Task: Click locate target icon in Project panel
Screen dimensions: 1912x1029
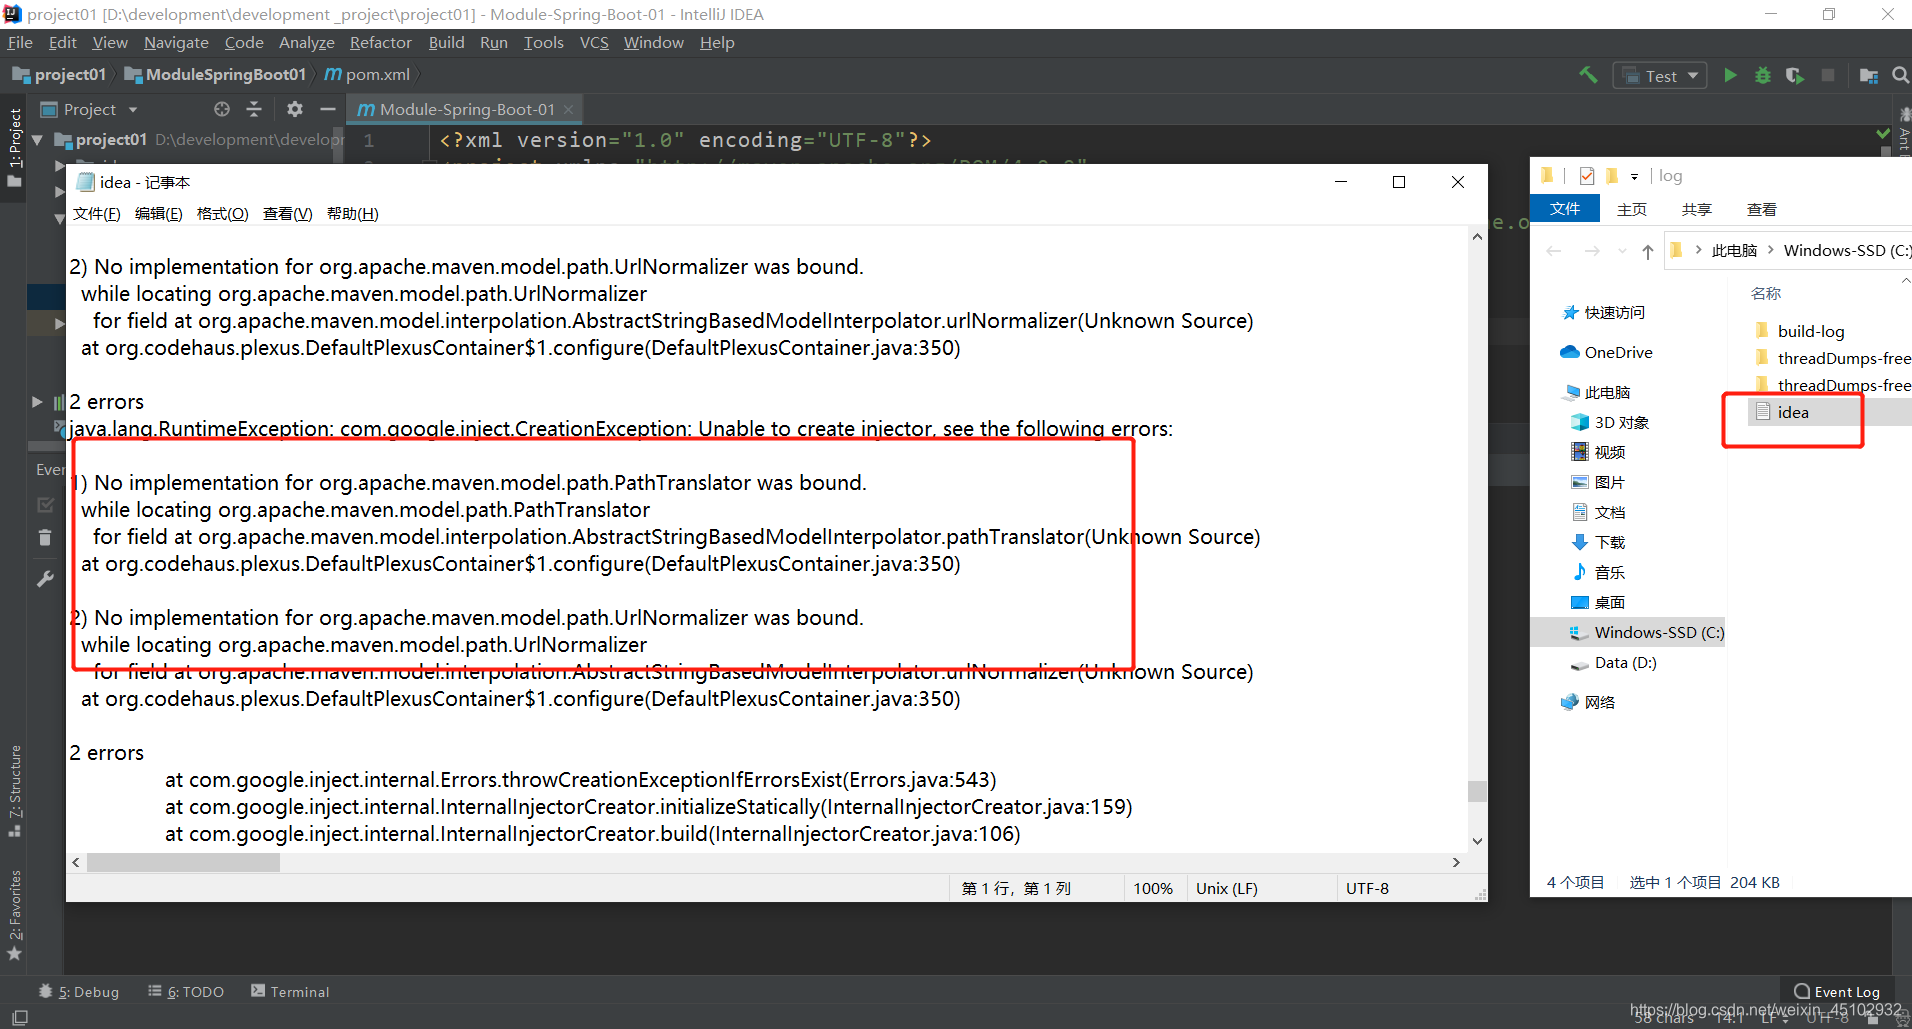Action: (x=222, y=109)
